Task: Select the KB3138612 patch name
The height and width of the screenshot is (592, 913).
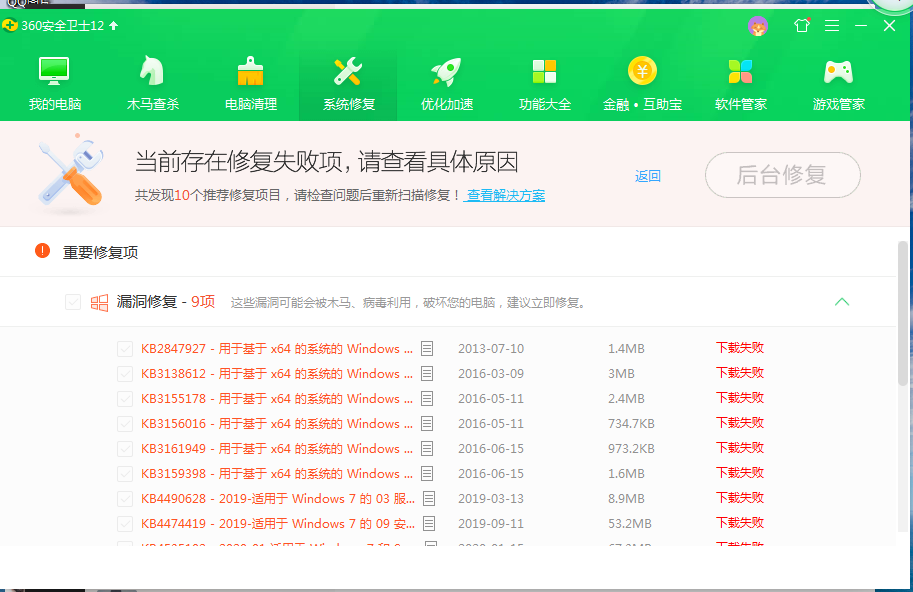Action: [x=277, y=374]
